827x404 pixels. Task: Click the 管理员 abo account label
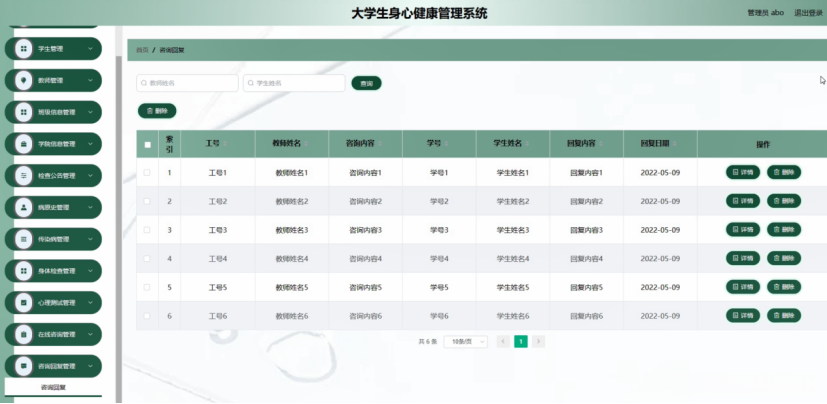tap(765, 13)
